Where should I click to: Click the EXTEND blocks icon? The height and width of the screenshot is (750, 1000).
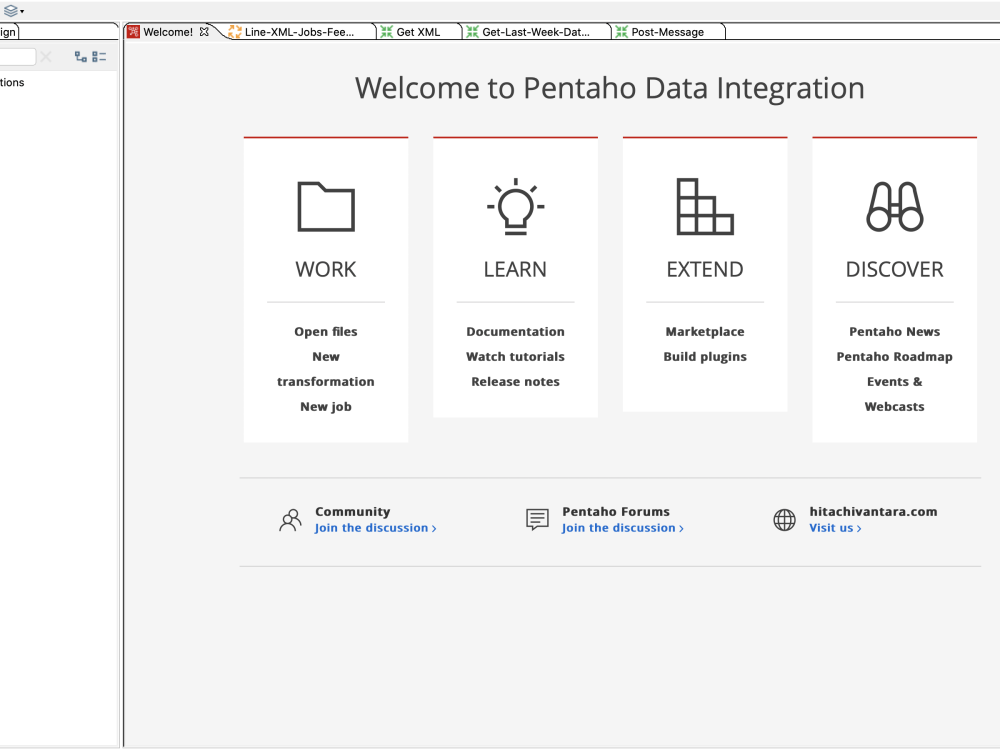tap(705, 207)
